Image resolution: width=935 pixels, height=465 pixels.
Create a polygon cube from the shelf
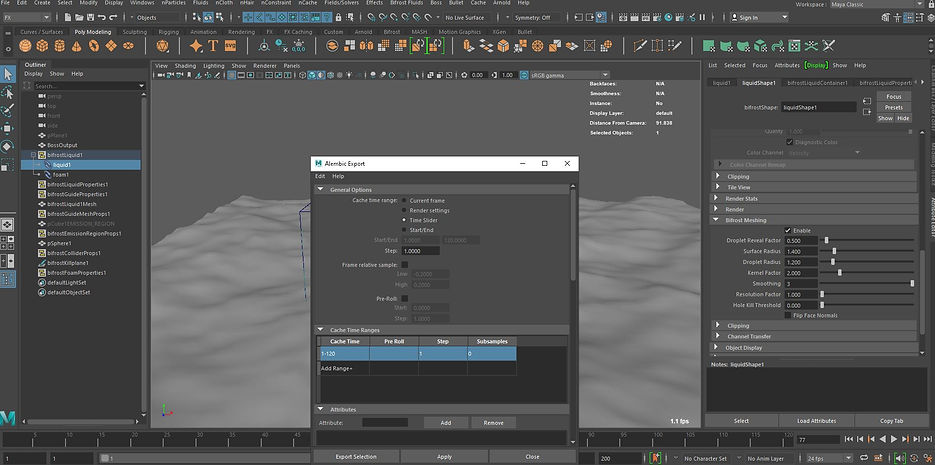coord(42,46)
